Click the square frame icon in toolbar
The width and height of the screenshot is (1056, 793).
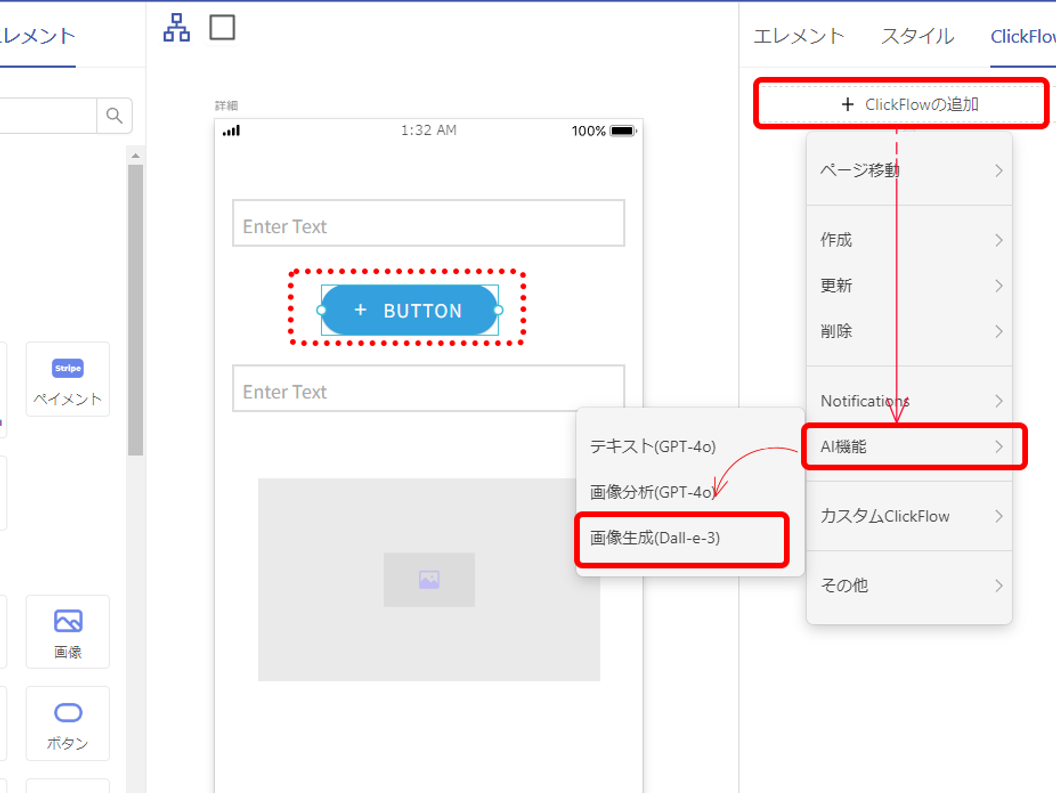click(222, 28)
